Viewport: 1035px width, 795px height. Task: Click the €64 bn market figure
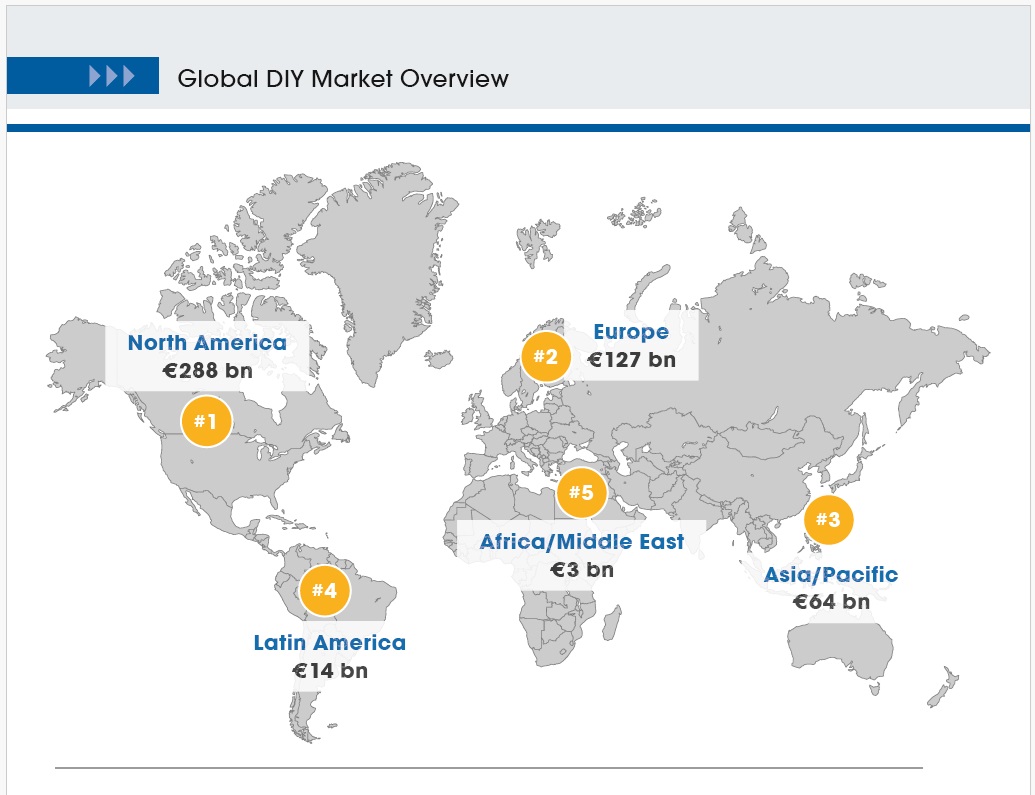831,602
